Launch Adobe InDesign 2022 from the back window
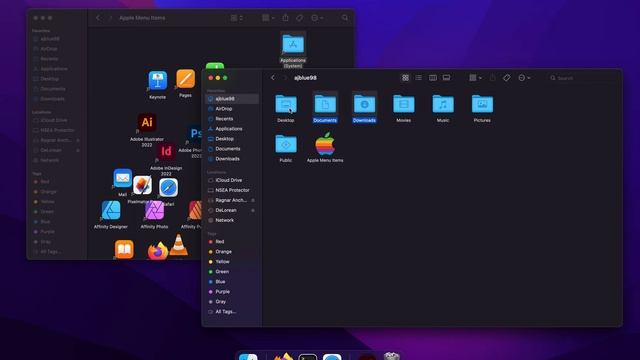The image size is (640, 360). click(x=166, y=151)
